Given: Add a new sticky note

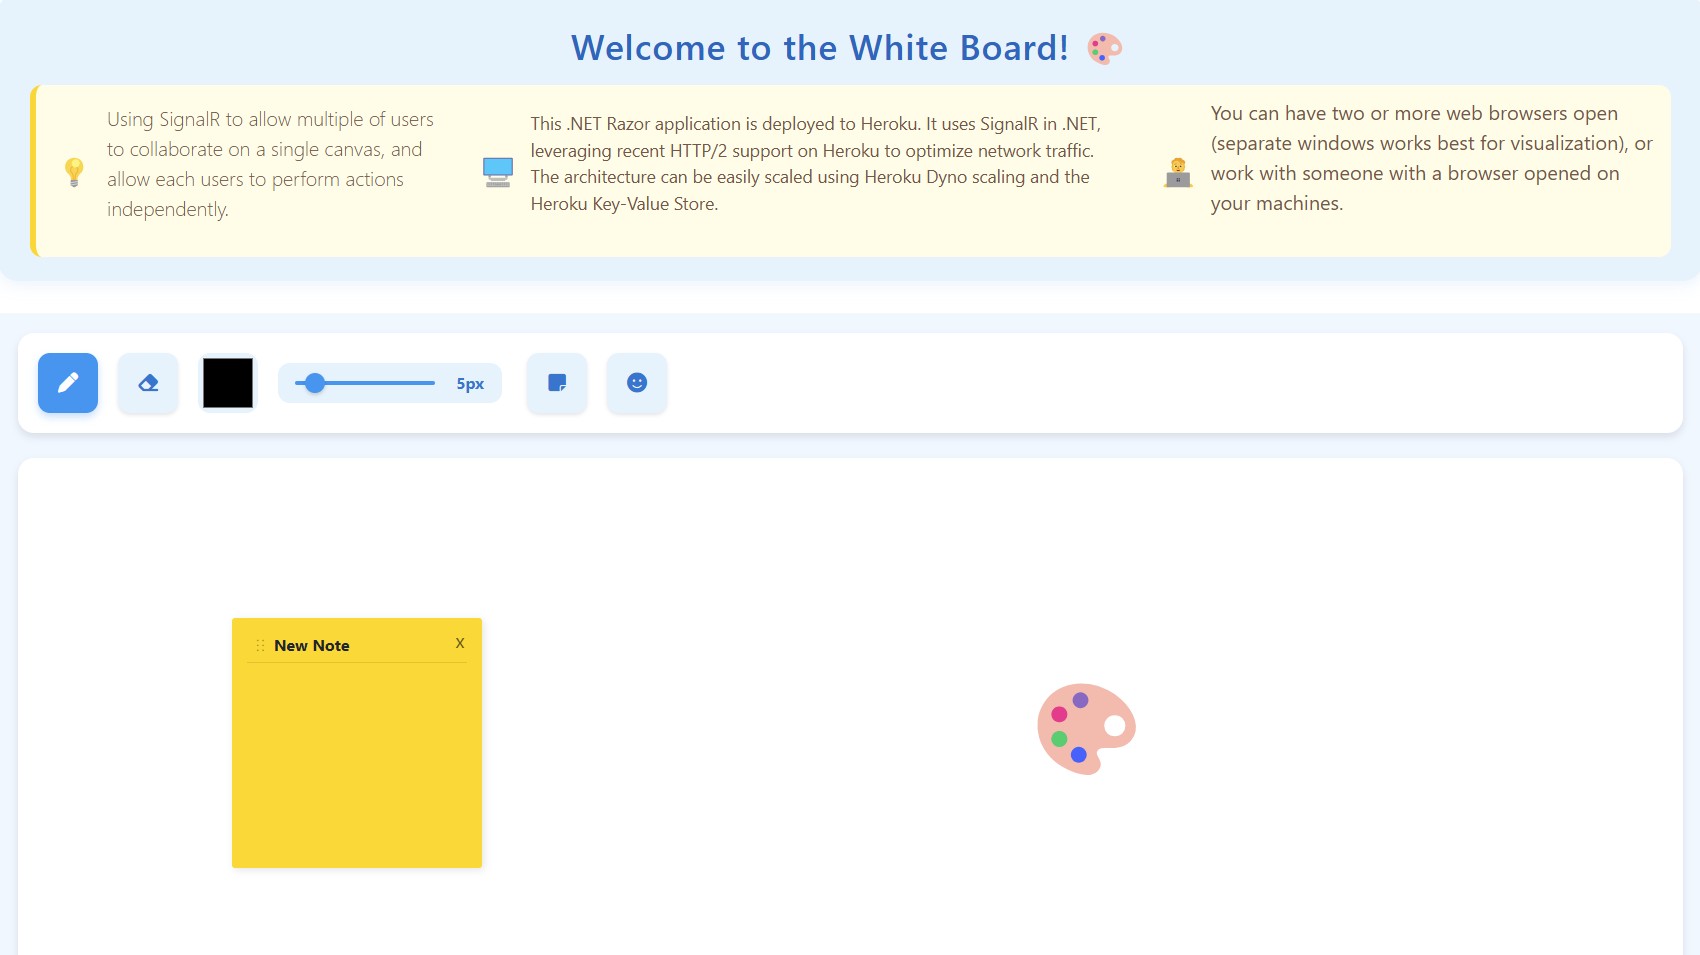Looking at the screenshot, I should [x=557, y=382].
